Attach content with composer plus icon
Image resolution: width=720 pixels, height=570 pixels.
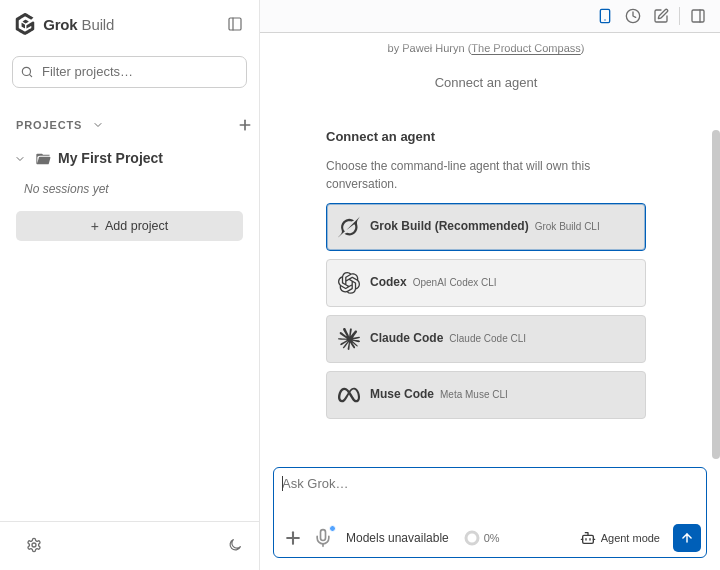coord(292,538)
